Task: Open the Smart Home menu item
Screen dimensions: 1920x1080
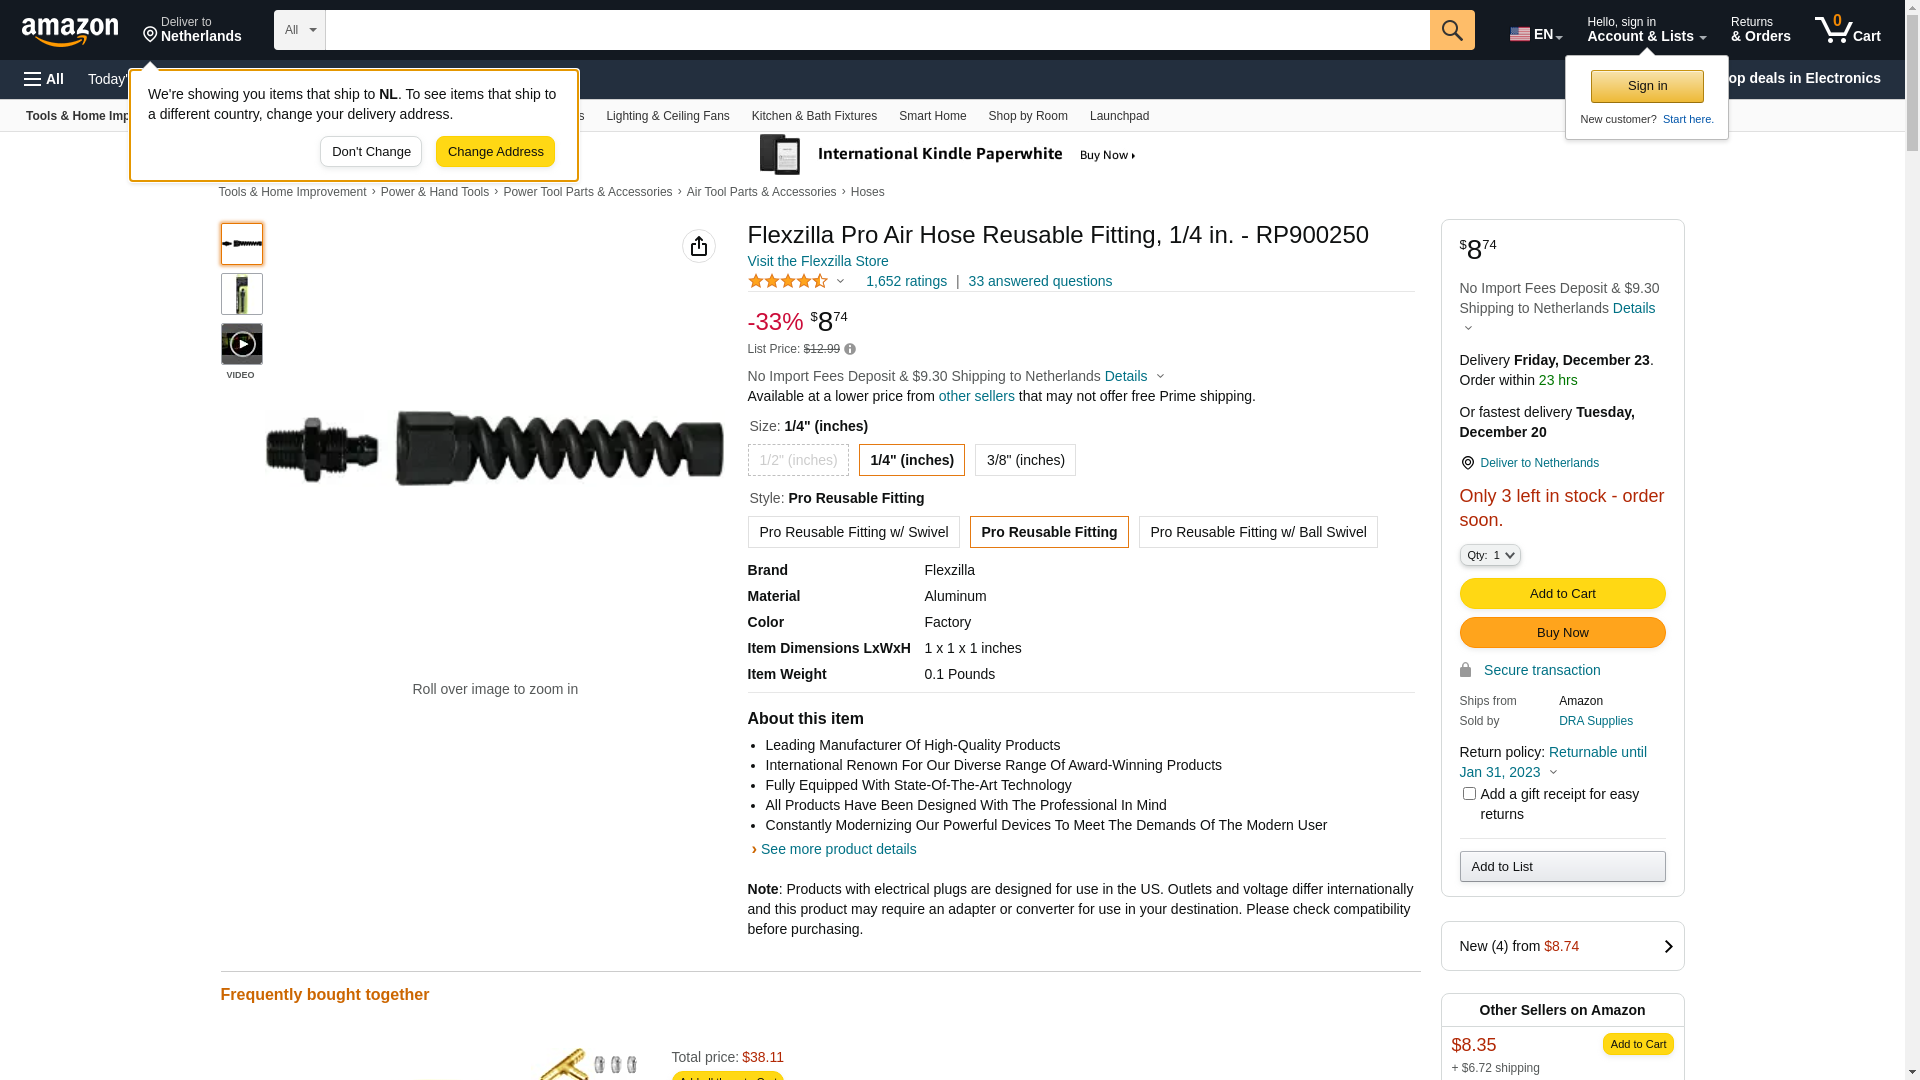Action: coord(932,116)
